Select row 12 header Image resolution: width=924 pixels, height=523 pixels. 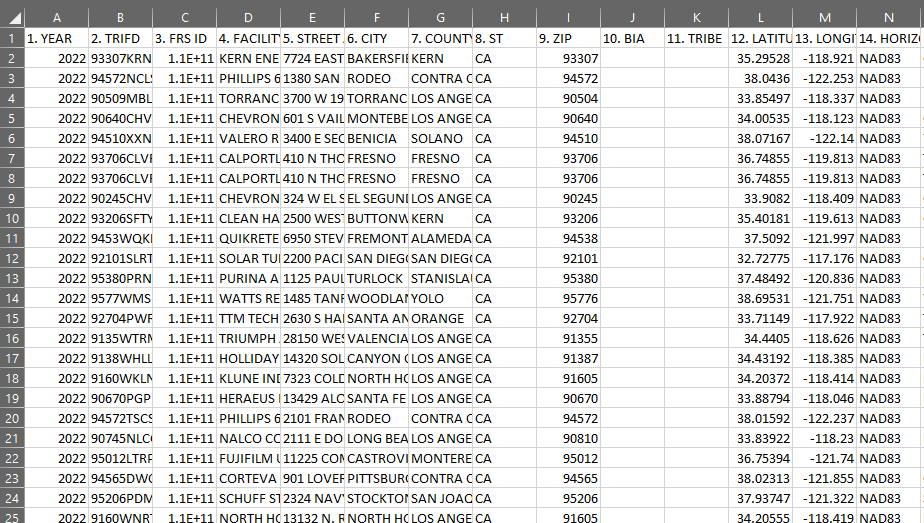pos(12,258)
